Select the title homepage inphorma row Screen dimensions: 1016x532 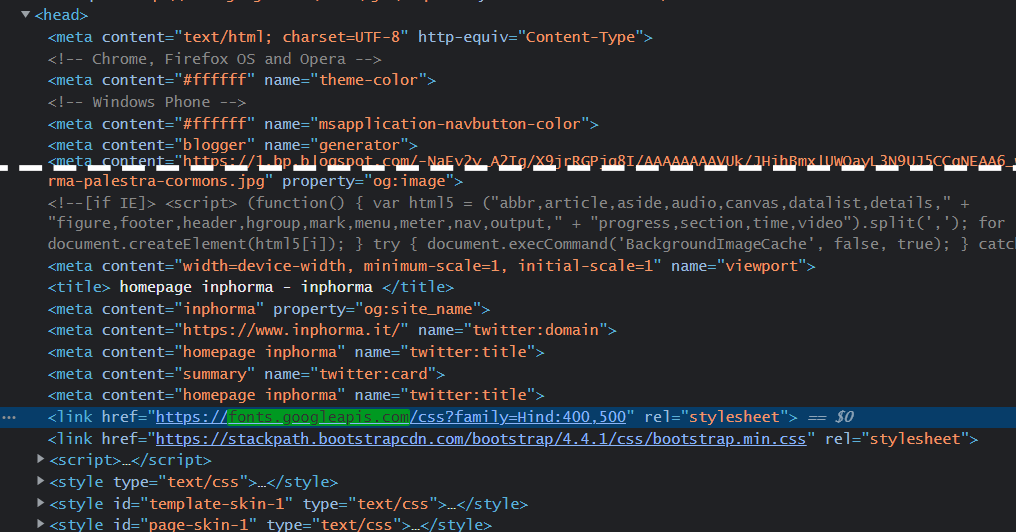[251, 287]
